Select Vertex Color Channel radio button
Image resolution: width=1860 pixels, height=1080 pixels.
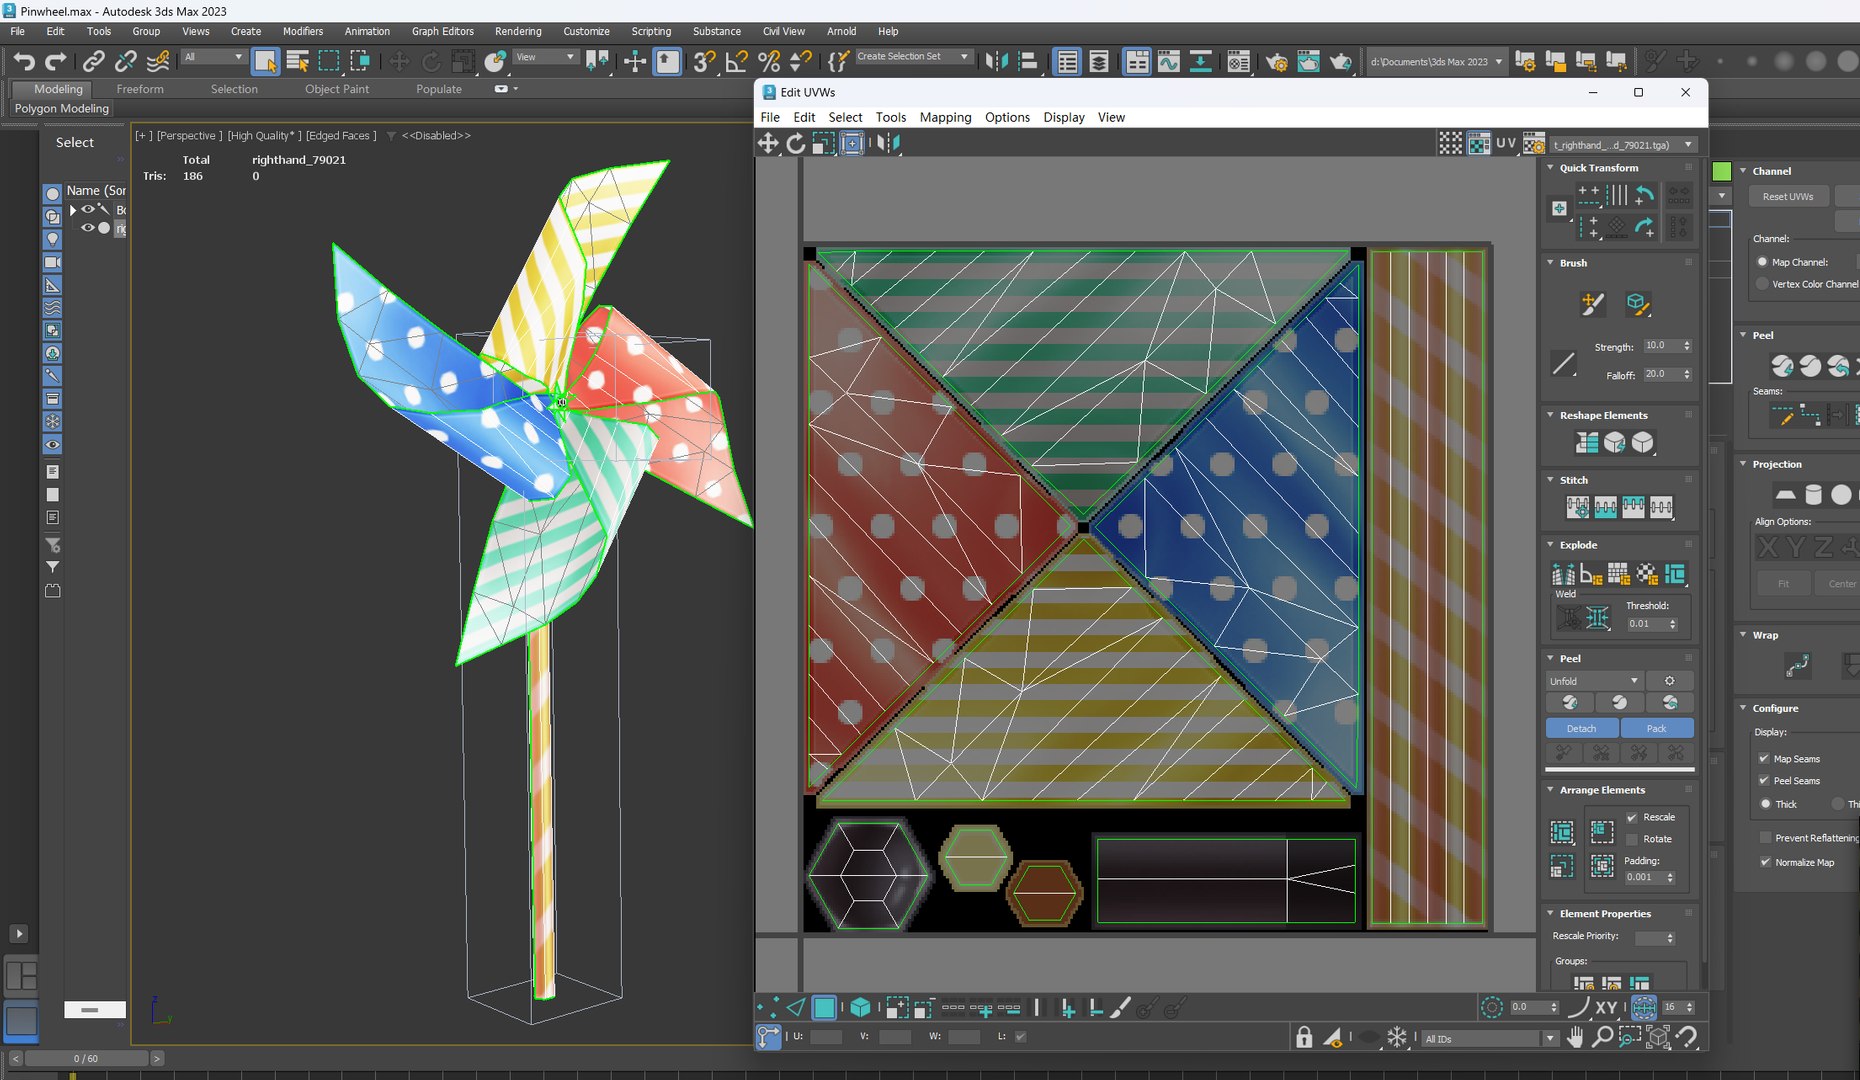tap(1762, 284)
